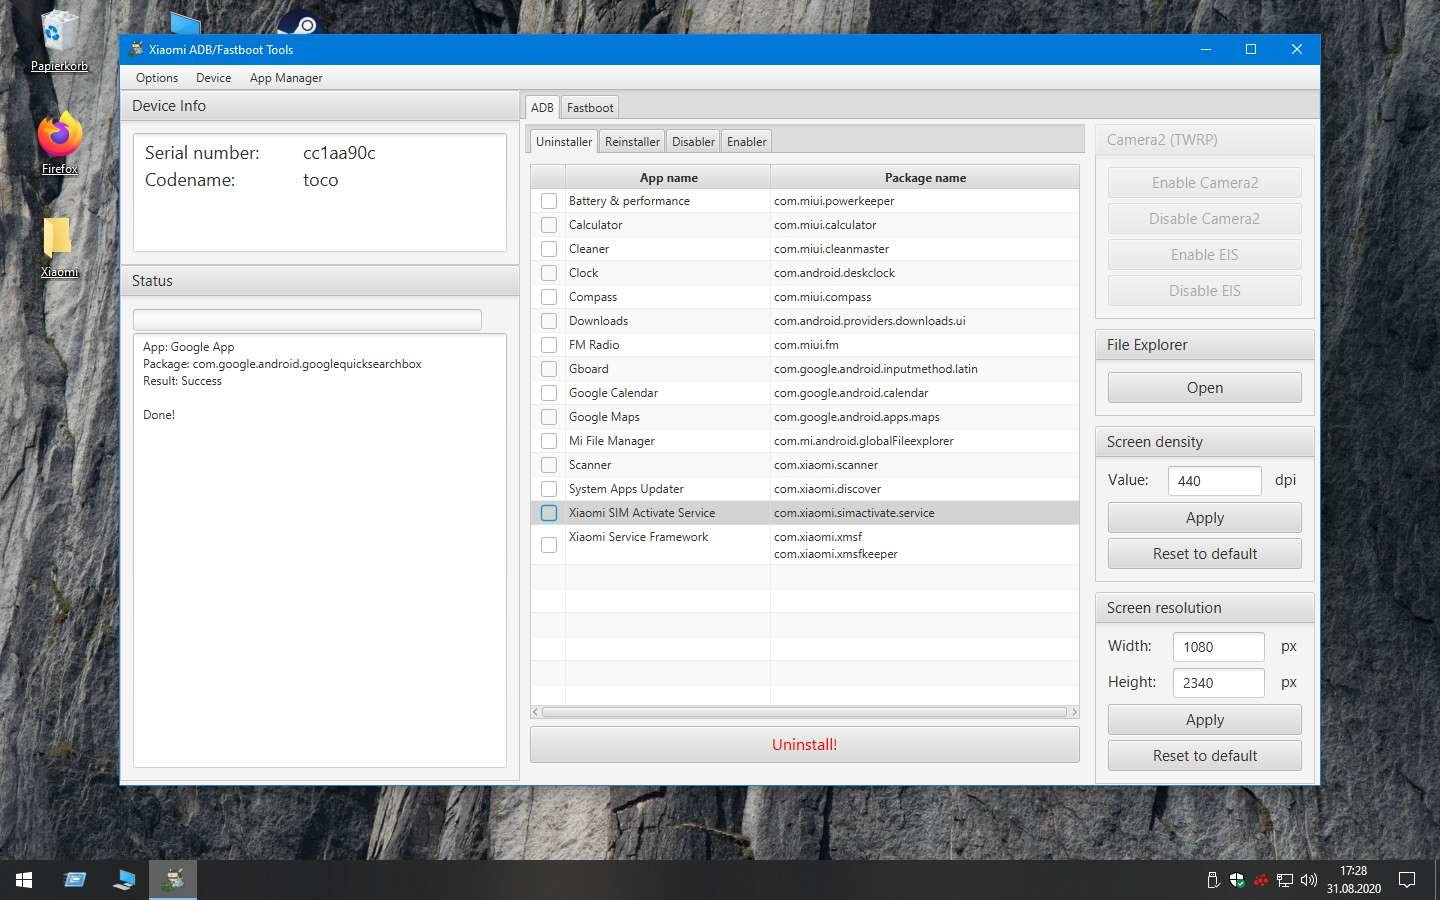Click the red tray icon
This screenshot has width=1440, height=900.
pyautogui.click(x=1261, y=881)
